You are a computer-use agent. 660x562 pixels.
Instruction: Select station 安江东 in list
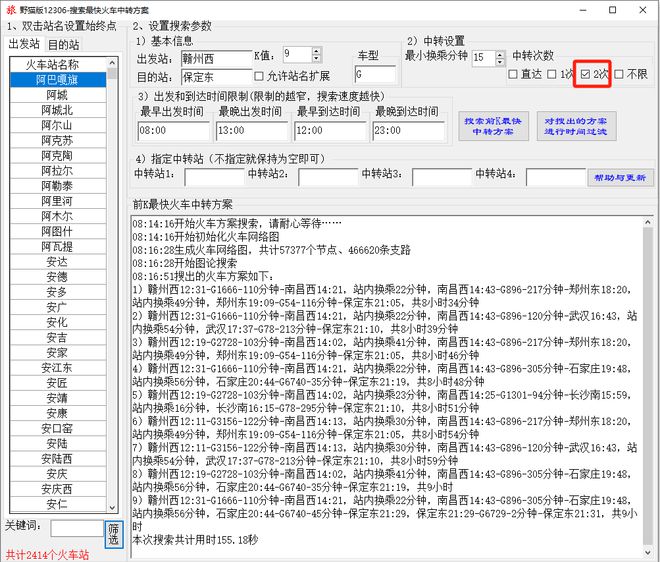(57, 368)
